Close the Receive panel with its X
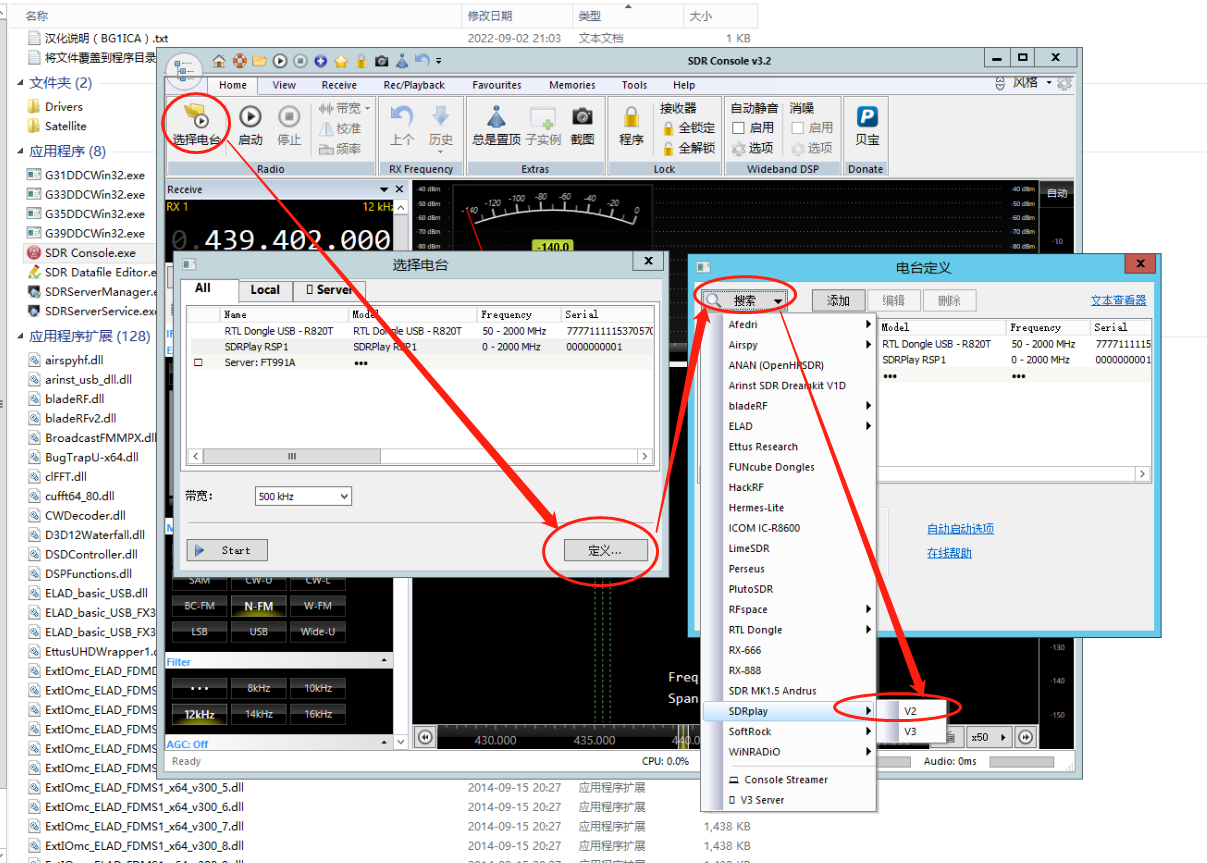This screenshot has height=863, width=1207. pyautogui.click(x=400, y=190)
